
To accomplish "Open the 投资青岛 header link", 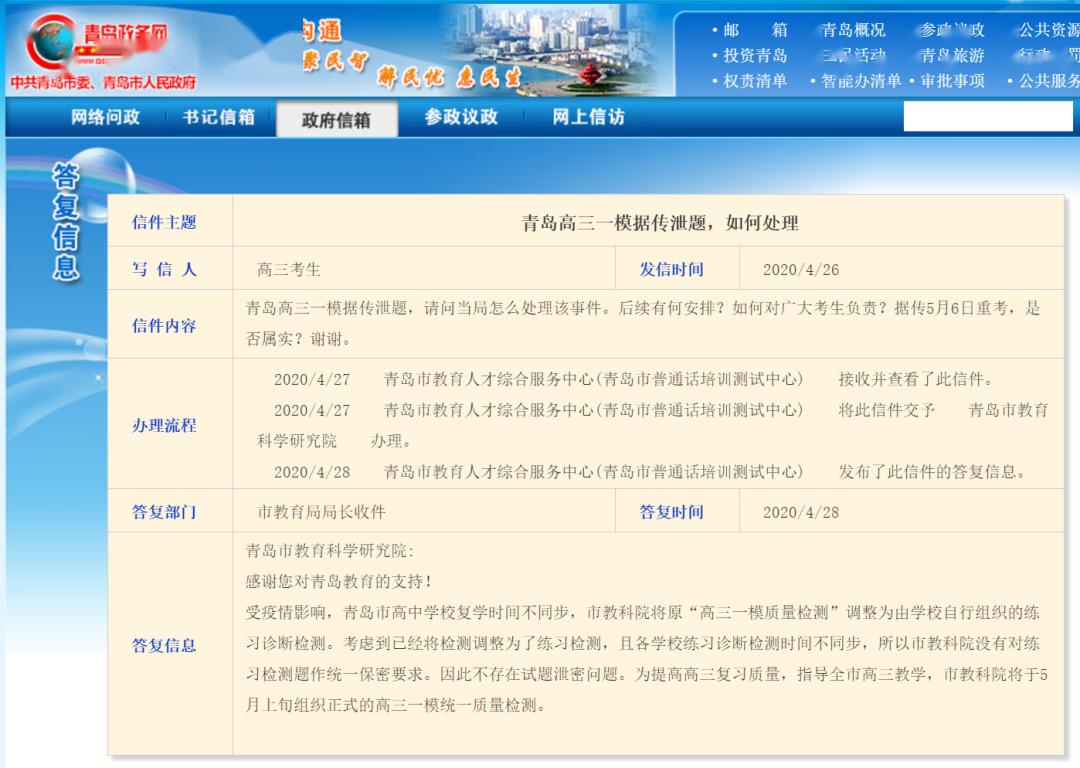I will (x=754, y=56).
